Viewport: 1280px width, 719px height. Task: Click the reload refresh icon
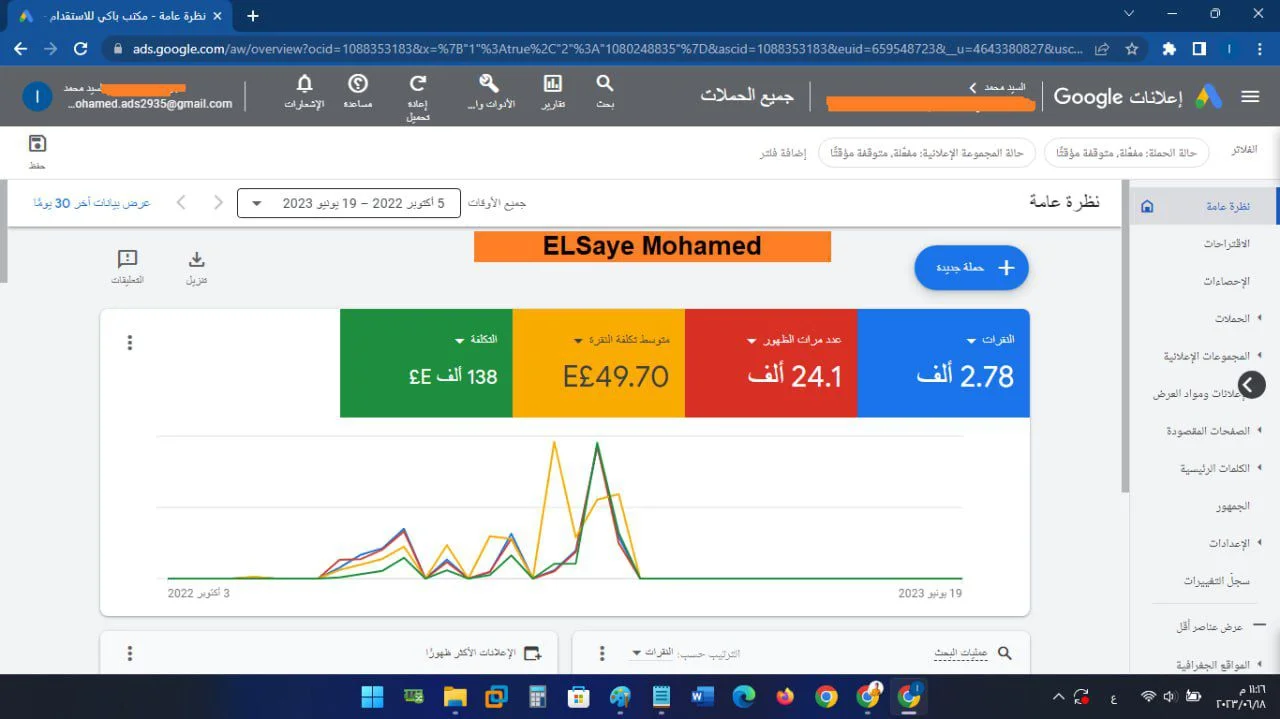coord(418,85)
